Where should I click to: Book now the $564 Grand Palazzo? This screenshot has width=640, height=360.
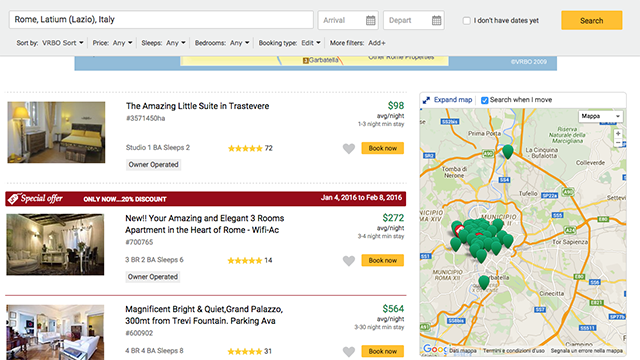[x=382, y=351]
